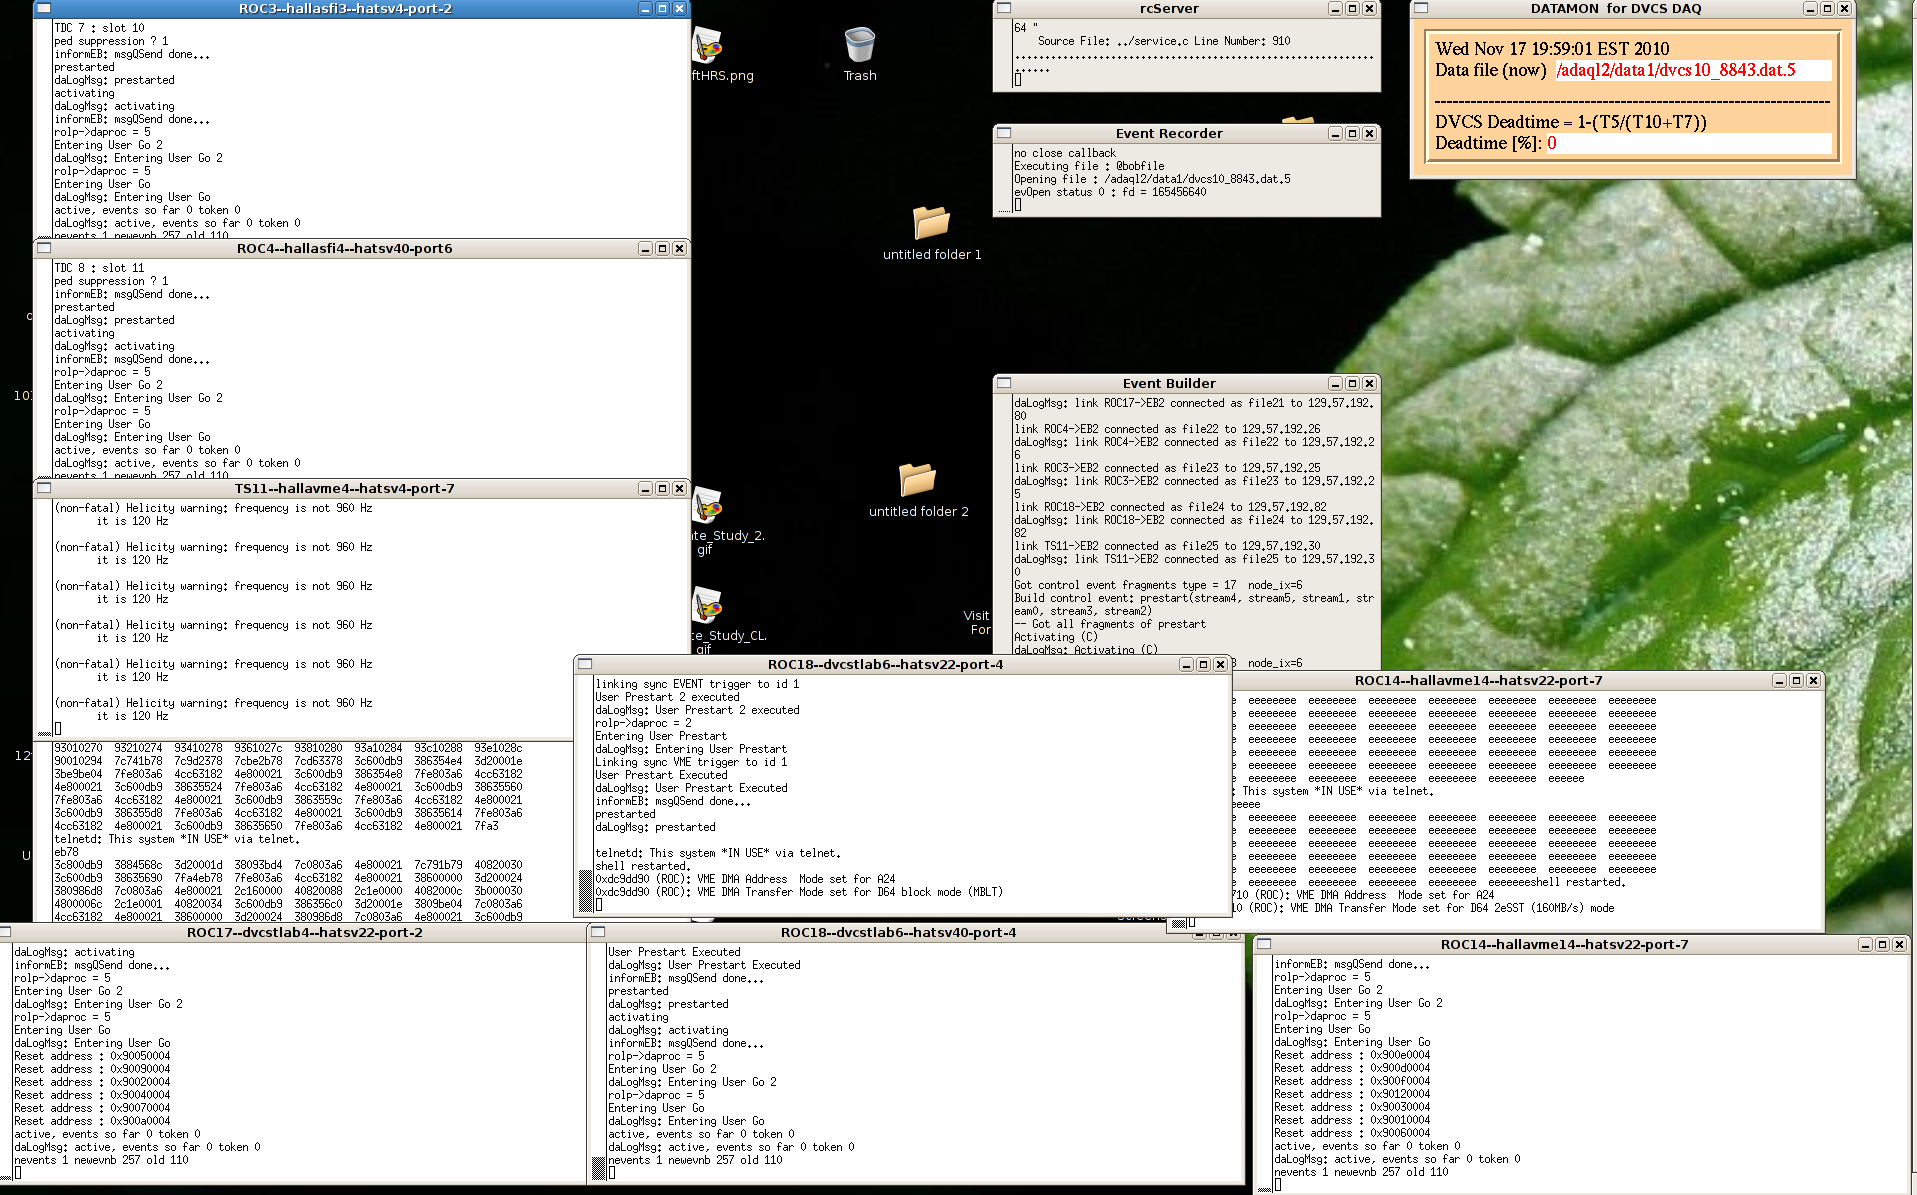Click 'Opening file' line in Event Recorder

point(1152,179)
